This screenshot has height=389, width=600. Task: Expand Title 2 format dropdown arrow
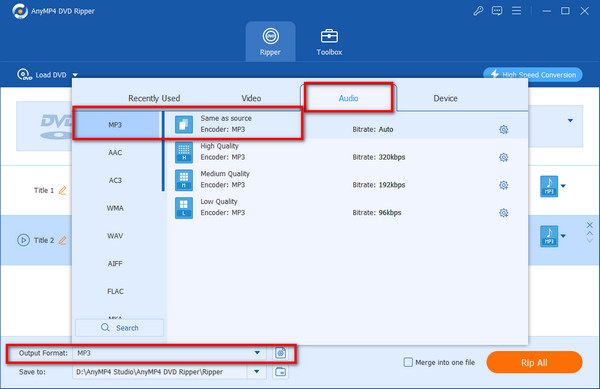pyautogui.click(x=563, y=236)
